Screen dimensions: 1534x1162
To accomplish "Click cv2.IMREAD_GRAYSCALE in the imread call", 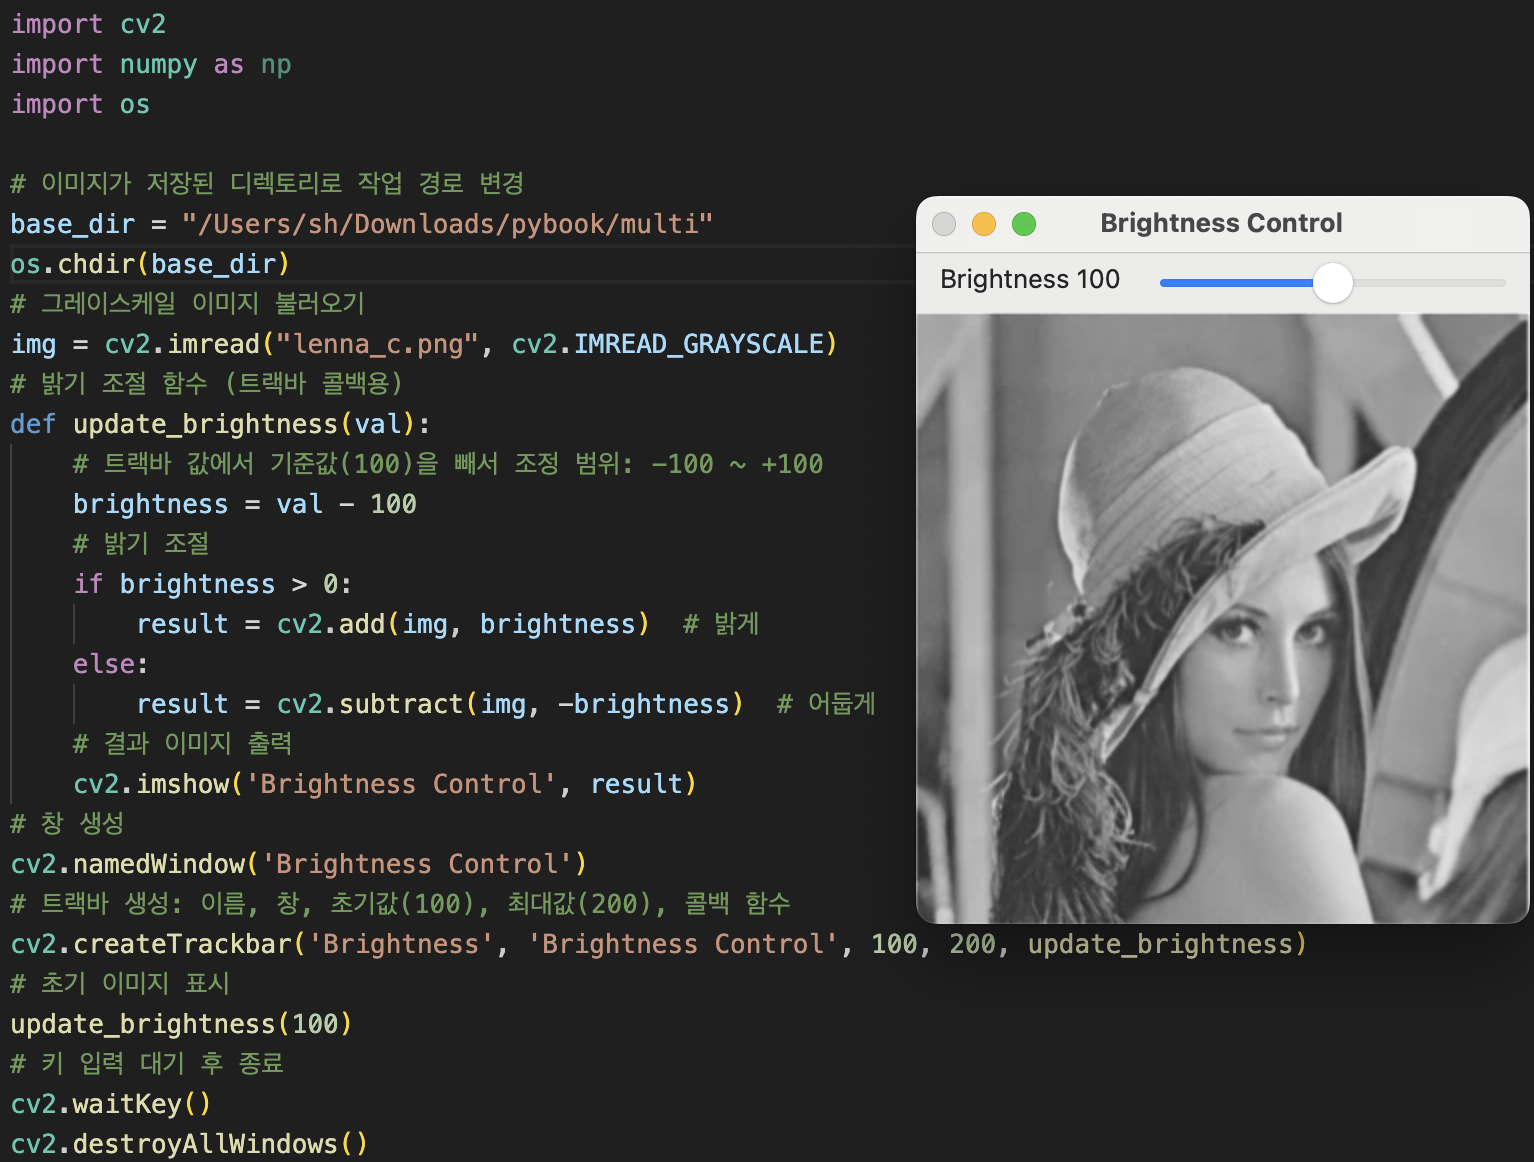I will [x=668, y=344].
